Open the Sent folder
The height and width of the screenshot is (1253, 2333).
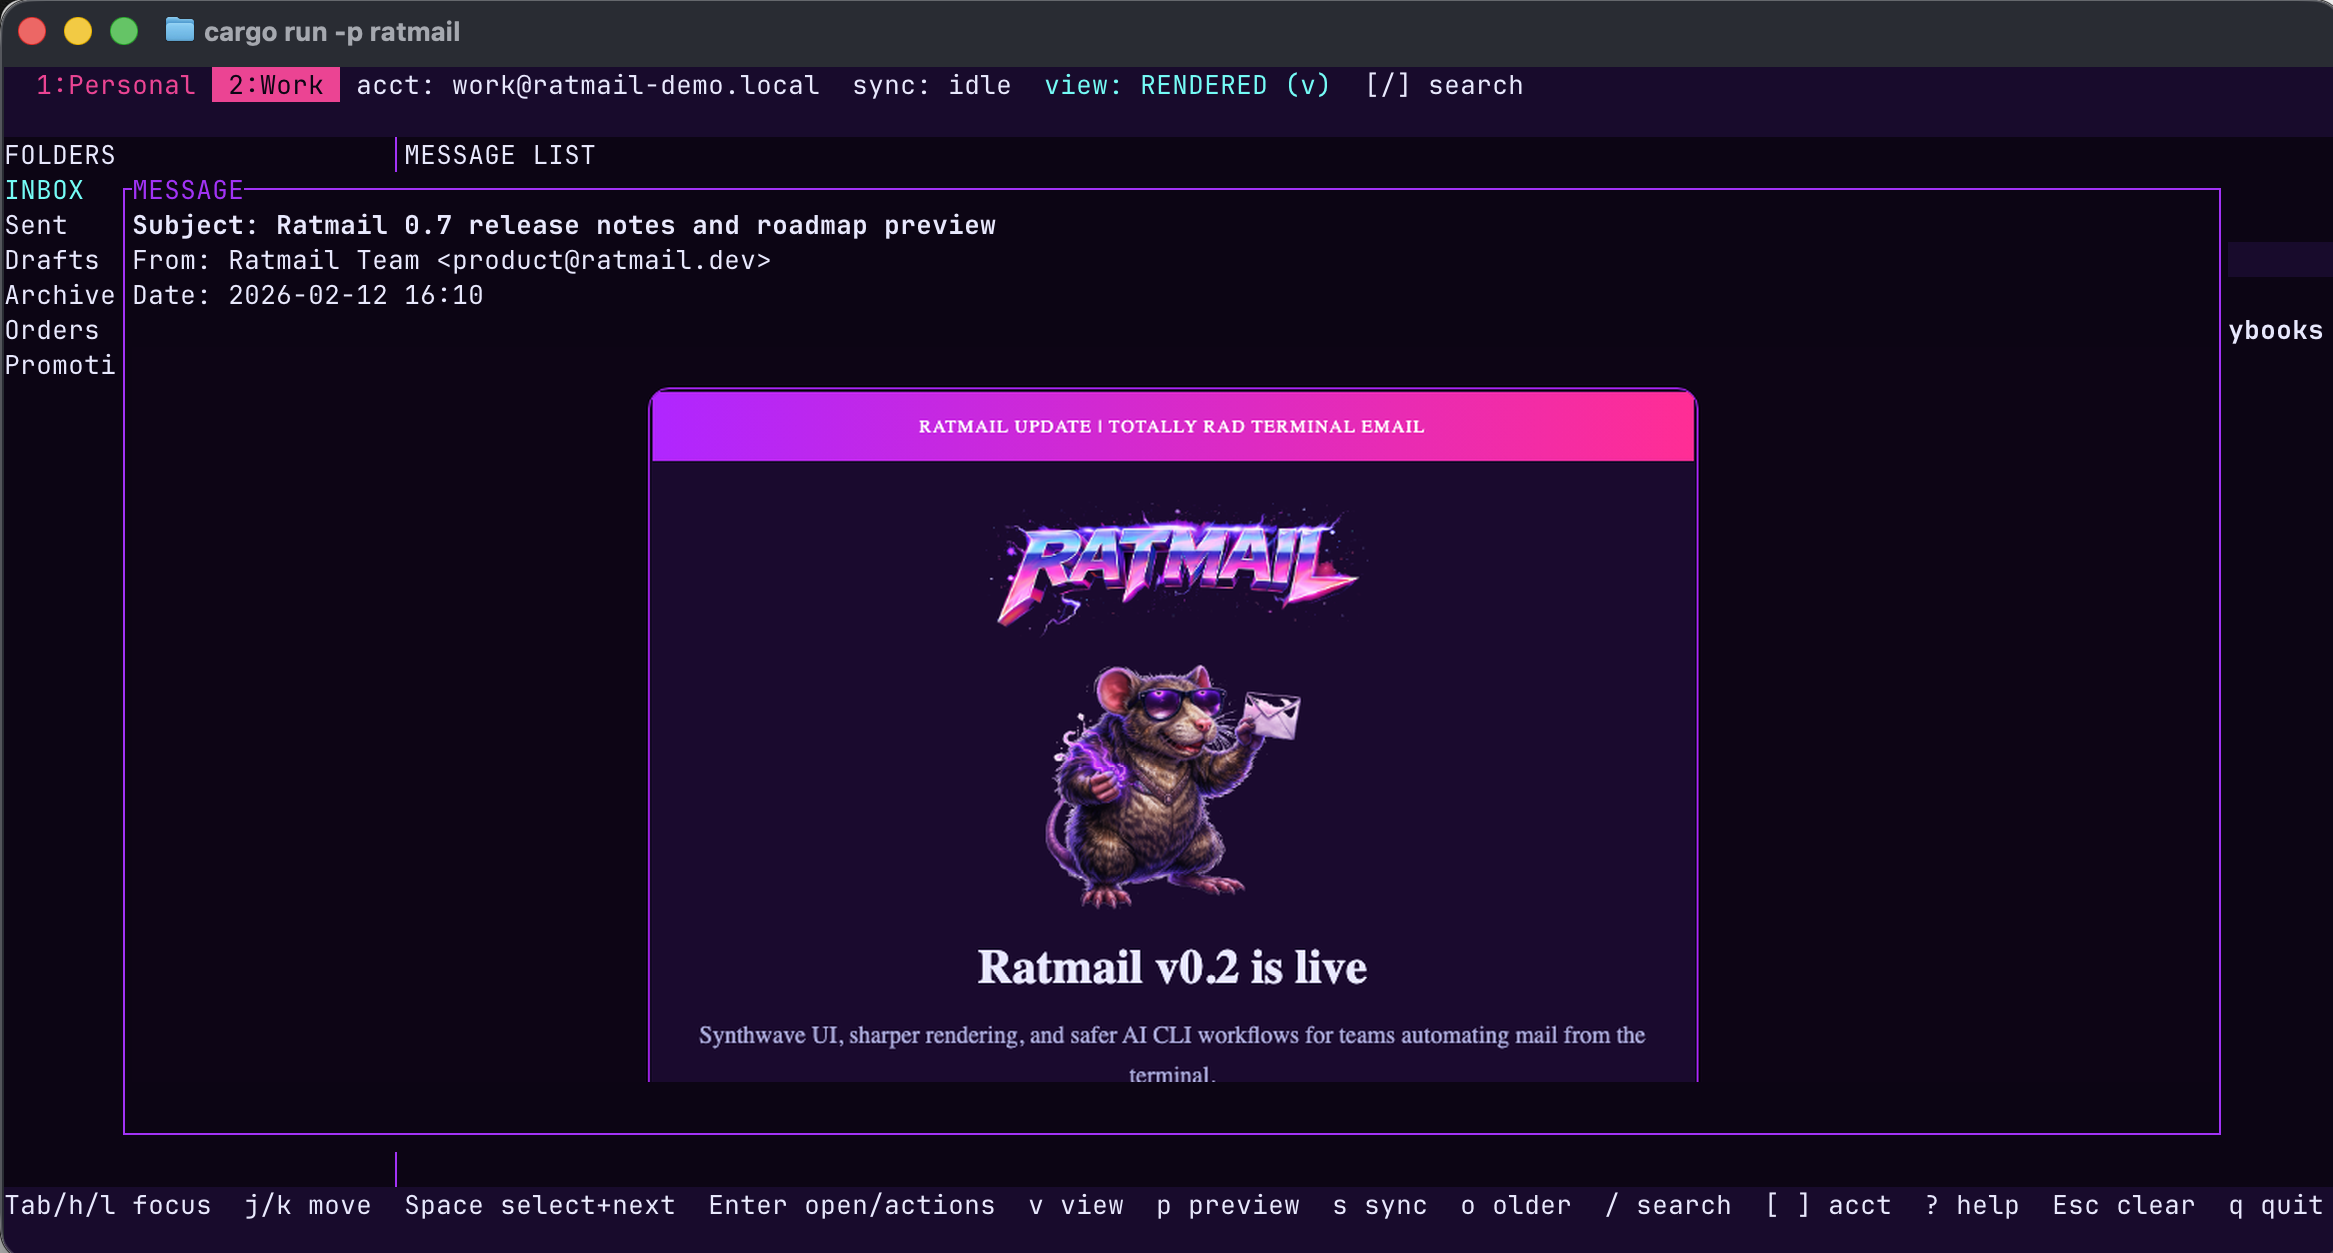tap(35, 225)
